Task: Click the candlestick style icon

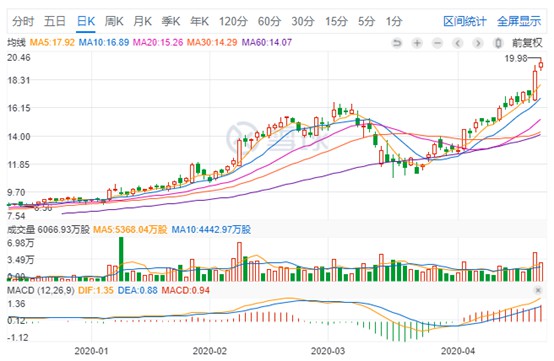Action: pos(498,43)
